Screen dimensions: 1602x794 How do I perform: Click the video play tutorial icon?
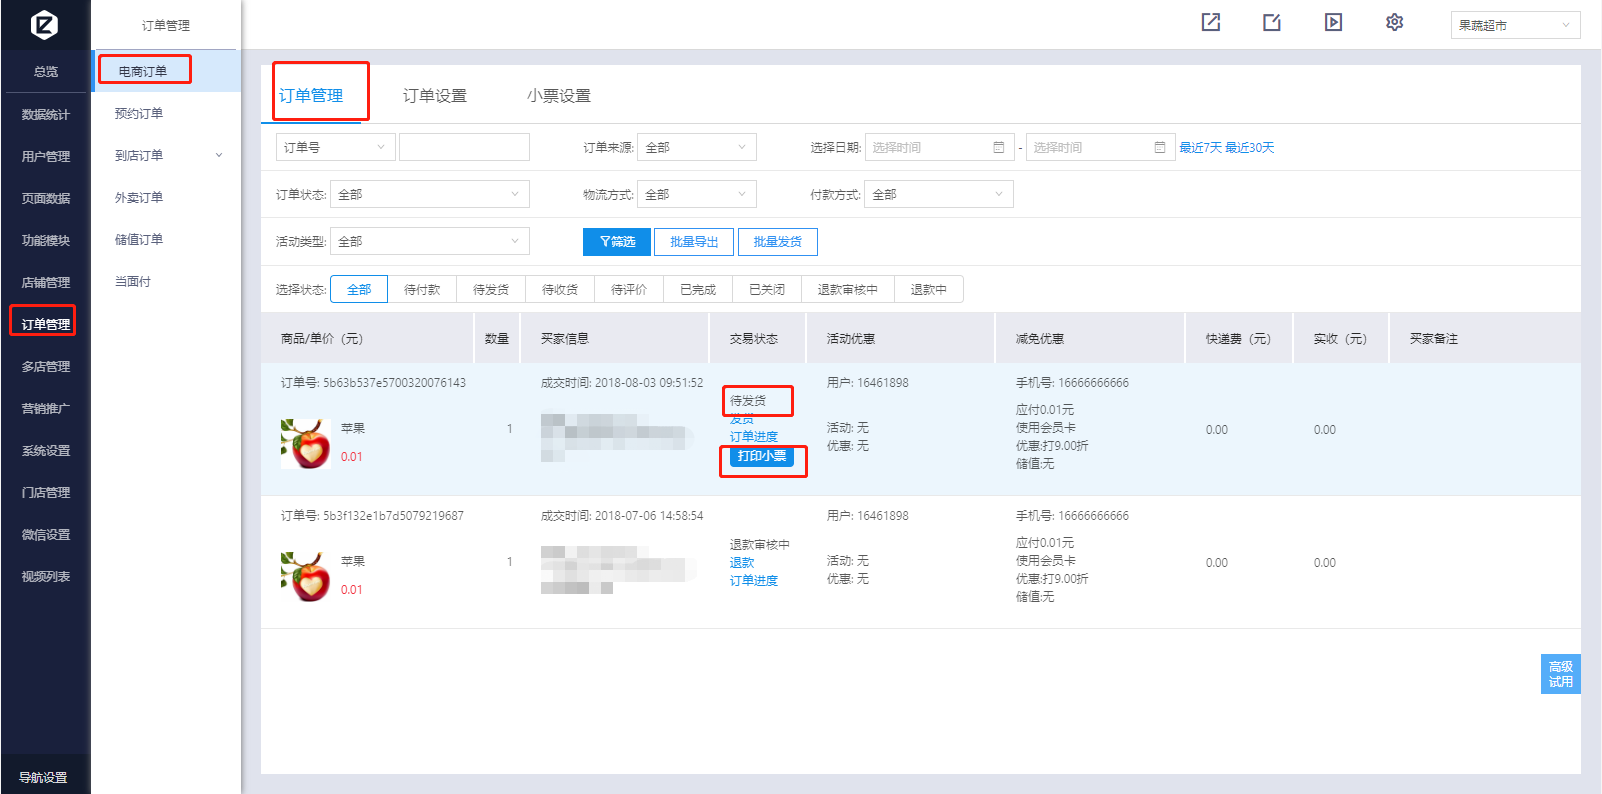pyautogui.click(x=1333, y=22)
